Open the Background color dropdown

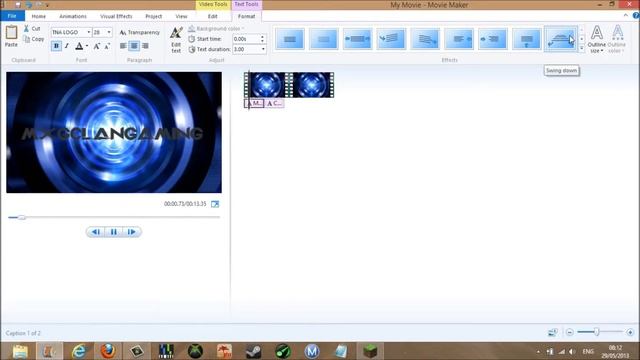click(216, 29)
